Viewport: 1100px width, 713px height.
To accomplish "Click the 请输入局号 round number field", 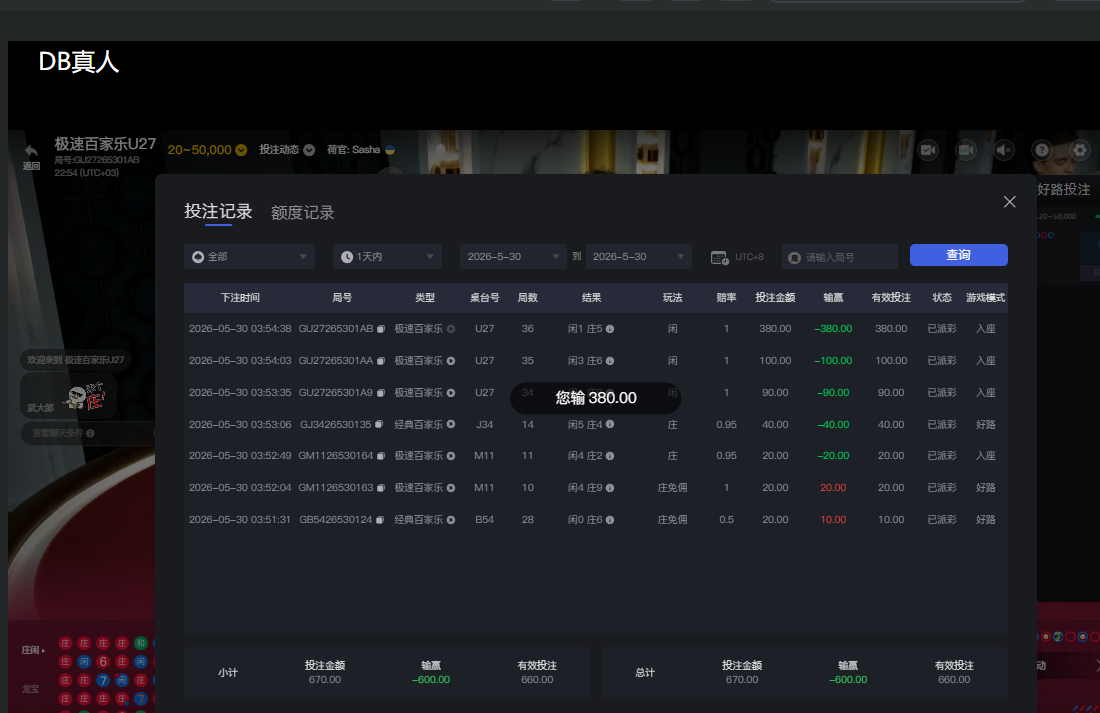I will coord(840,258).
